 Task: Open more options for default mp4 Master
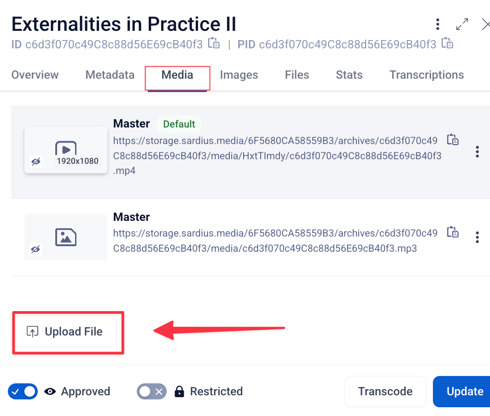coord(477,152)
